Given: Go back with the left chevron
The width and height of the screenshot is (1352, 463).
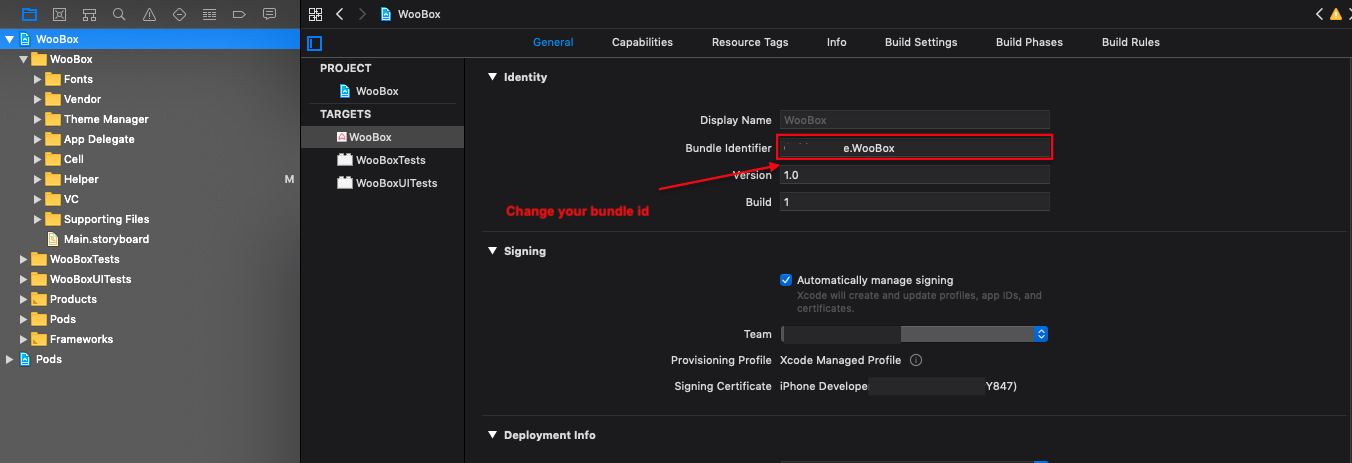Looking at the screenshot, I should coord(340,14).
